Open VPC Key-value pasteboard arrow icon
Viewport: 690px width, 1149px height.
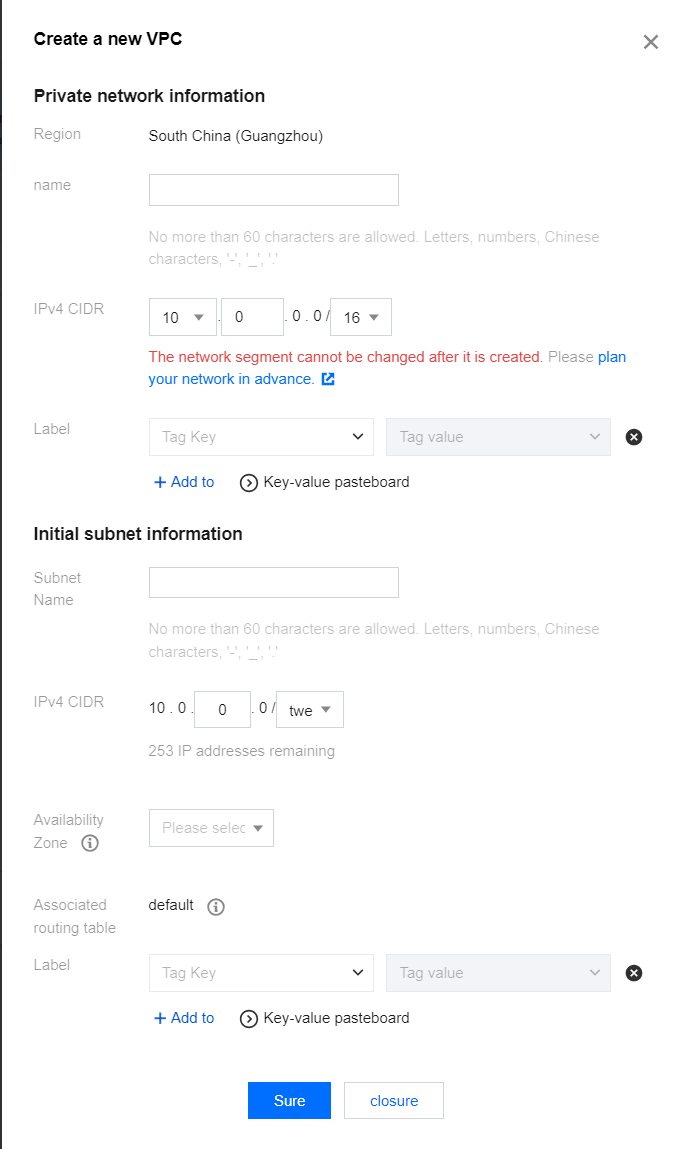click(x=250, y=483)
